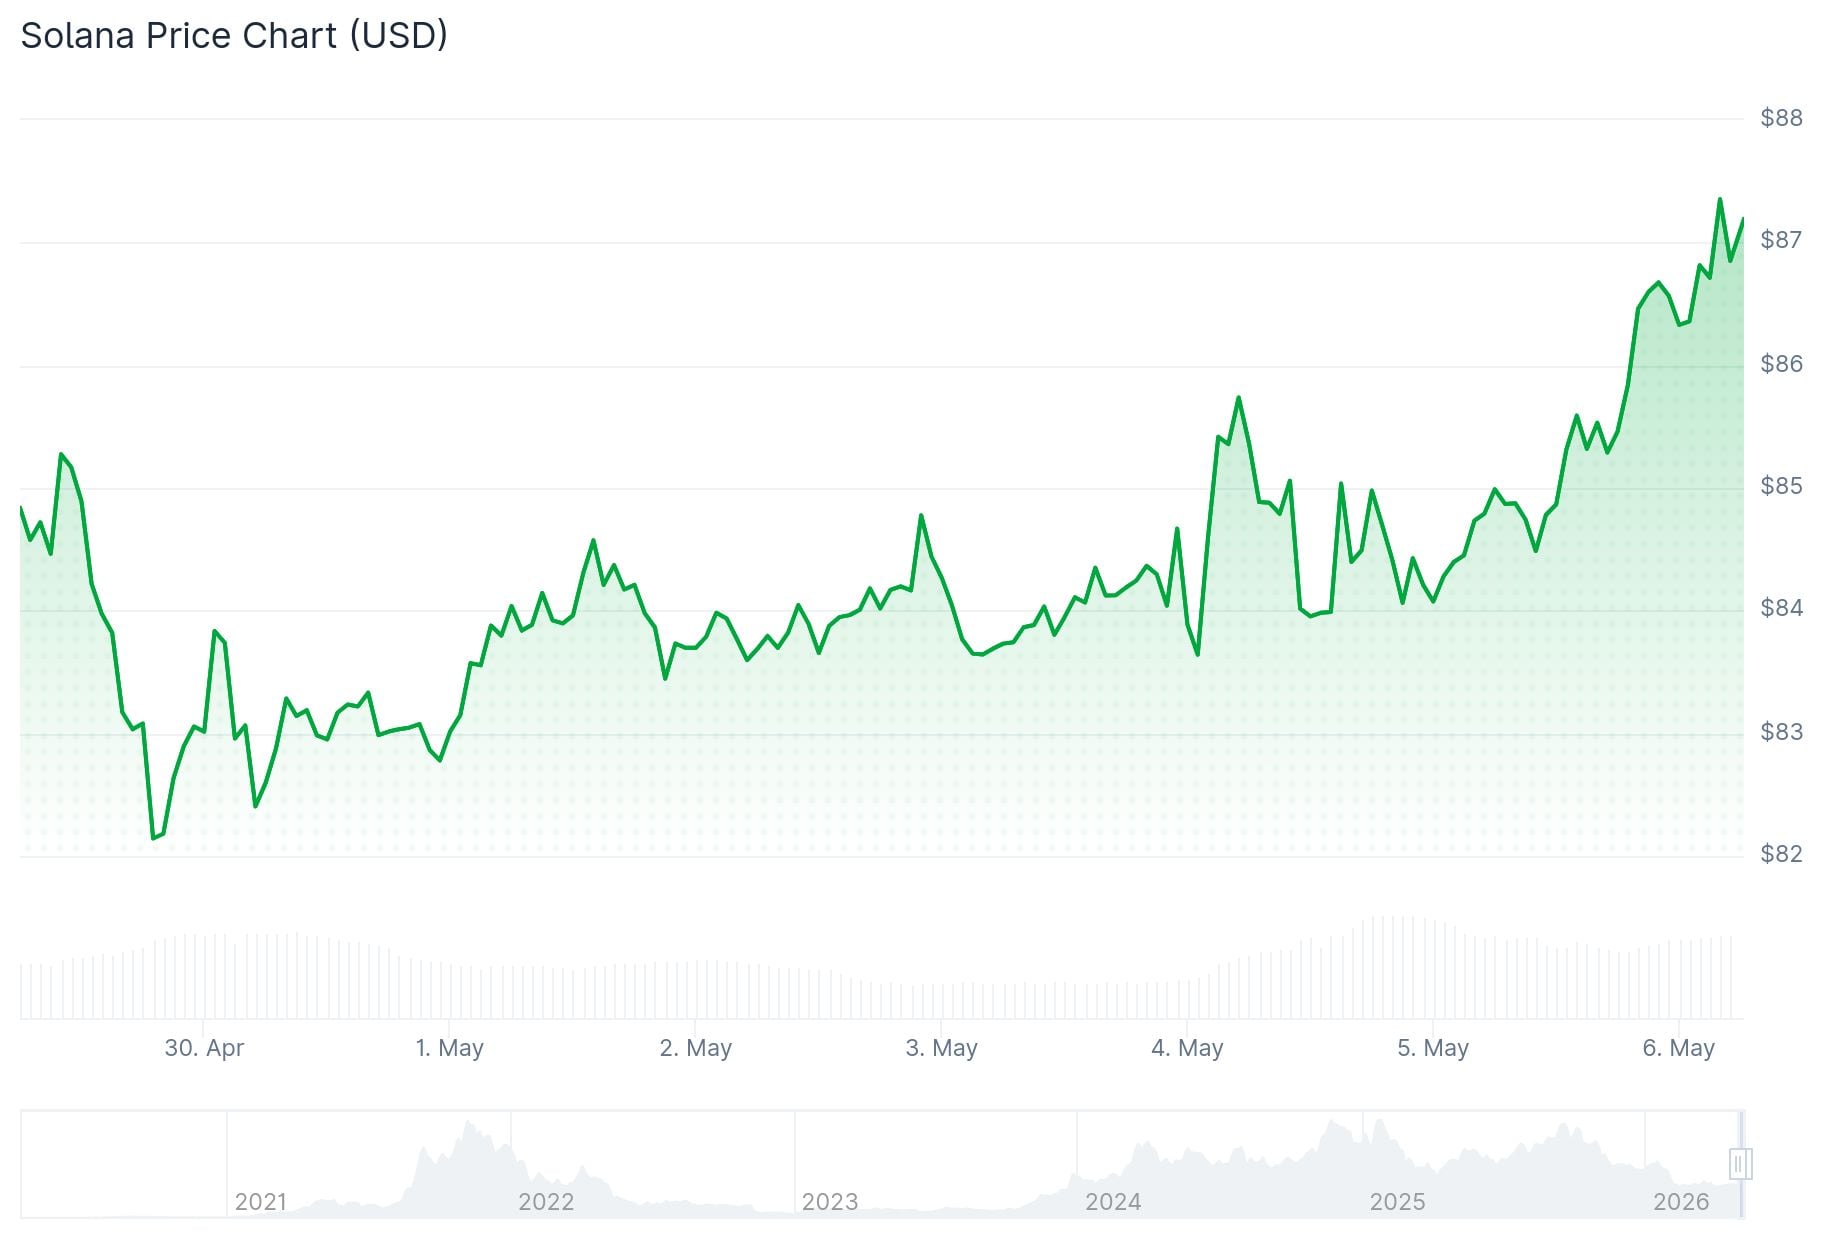The width and height of the screenshot is (1824, 1248).
Task: Select the 5. May date label
Action: 1433,1048
